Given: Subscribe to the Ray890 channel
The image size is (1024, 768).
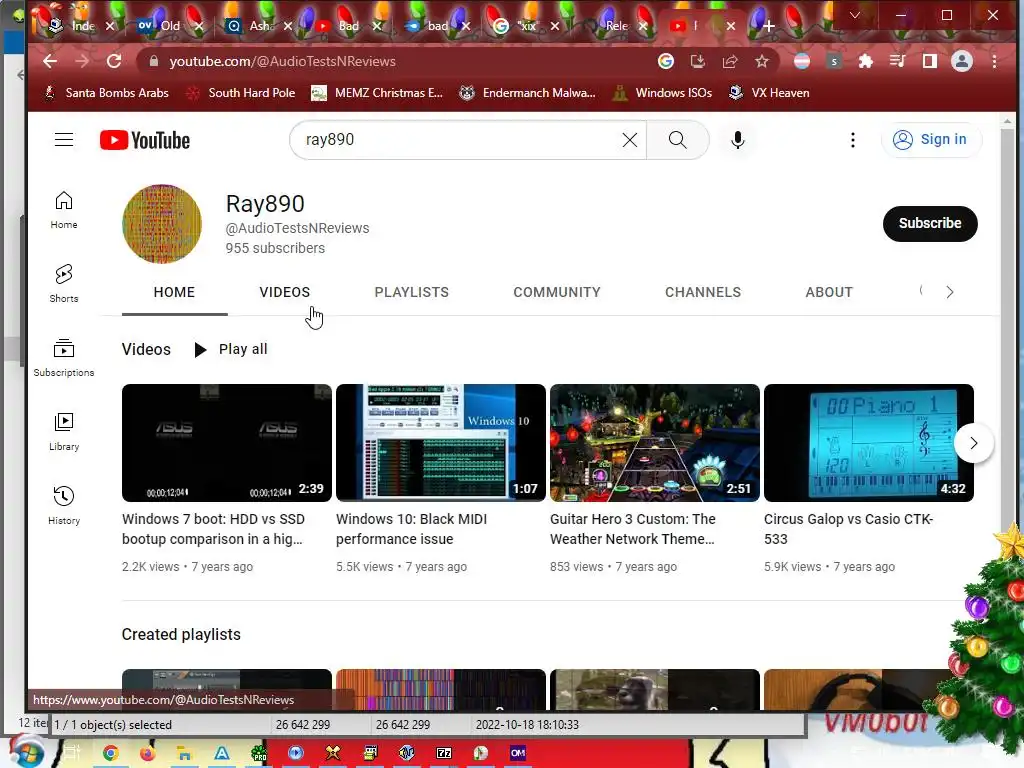Looking at the screenshot, I should 930,223.
